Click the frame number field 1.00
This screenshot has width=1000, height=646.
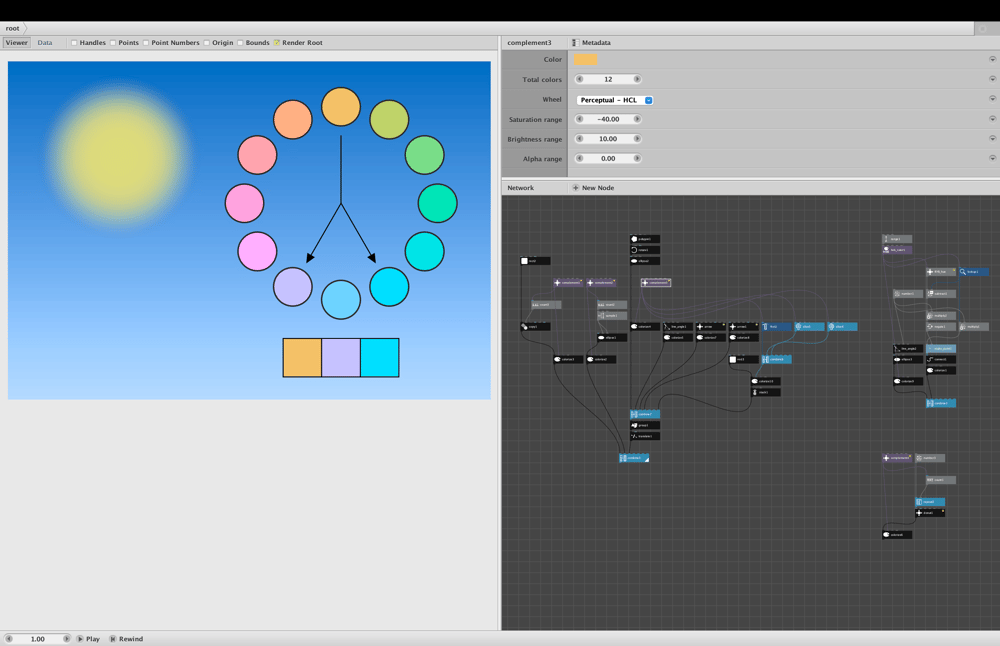tap(38, 638)
